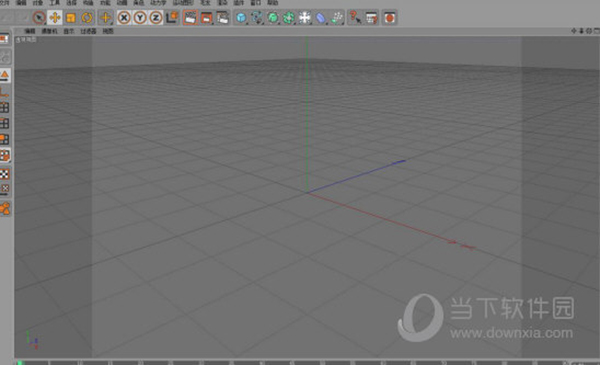
Task: Switch to Points mode
Action: point(4,108)
